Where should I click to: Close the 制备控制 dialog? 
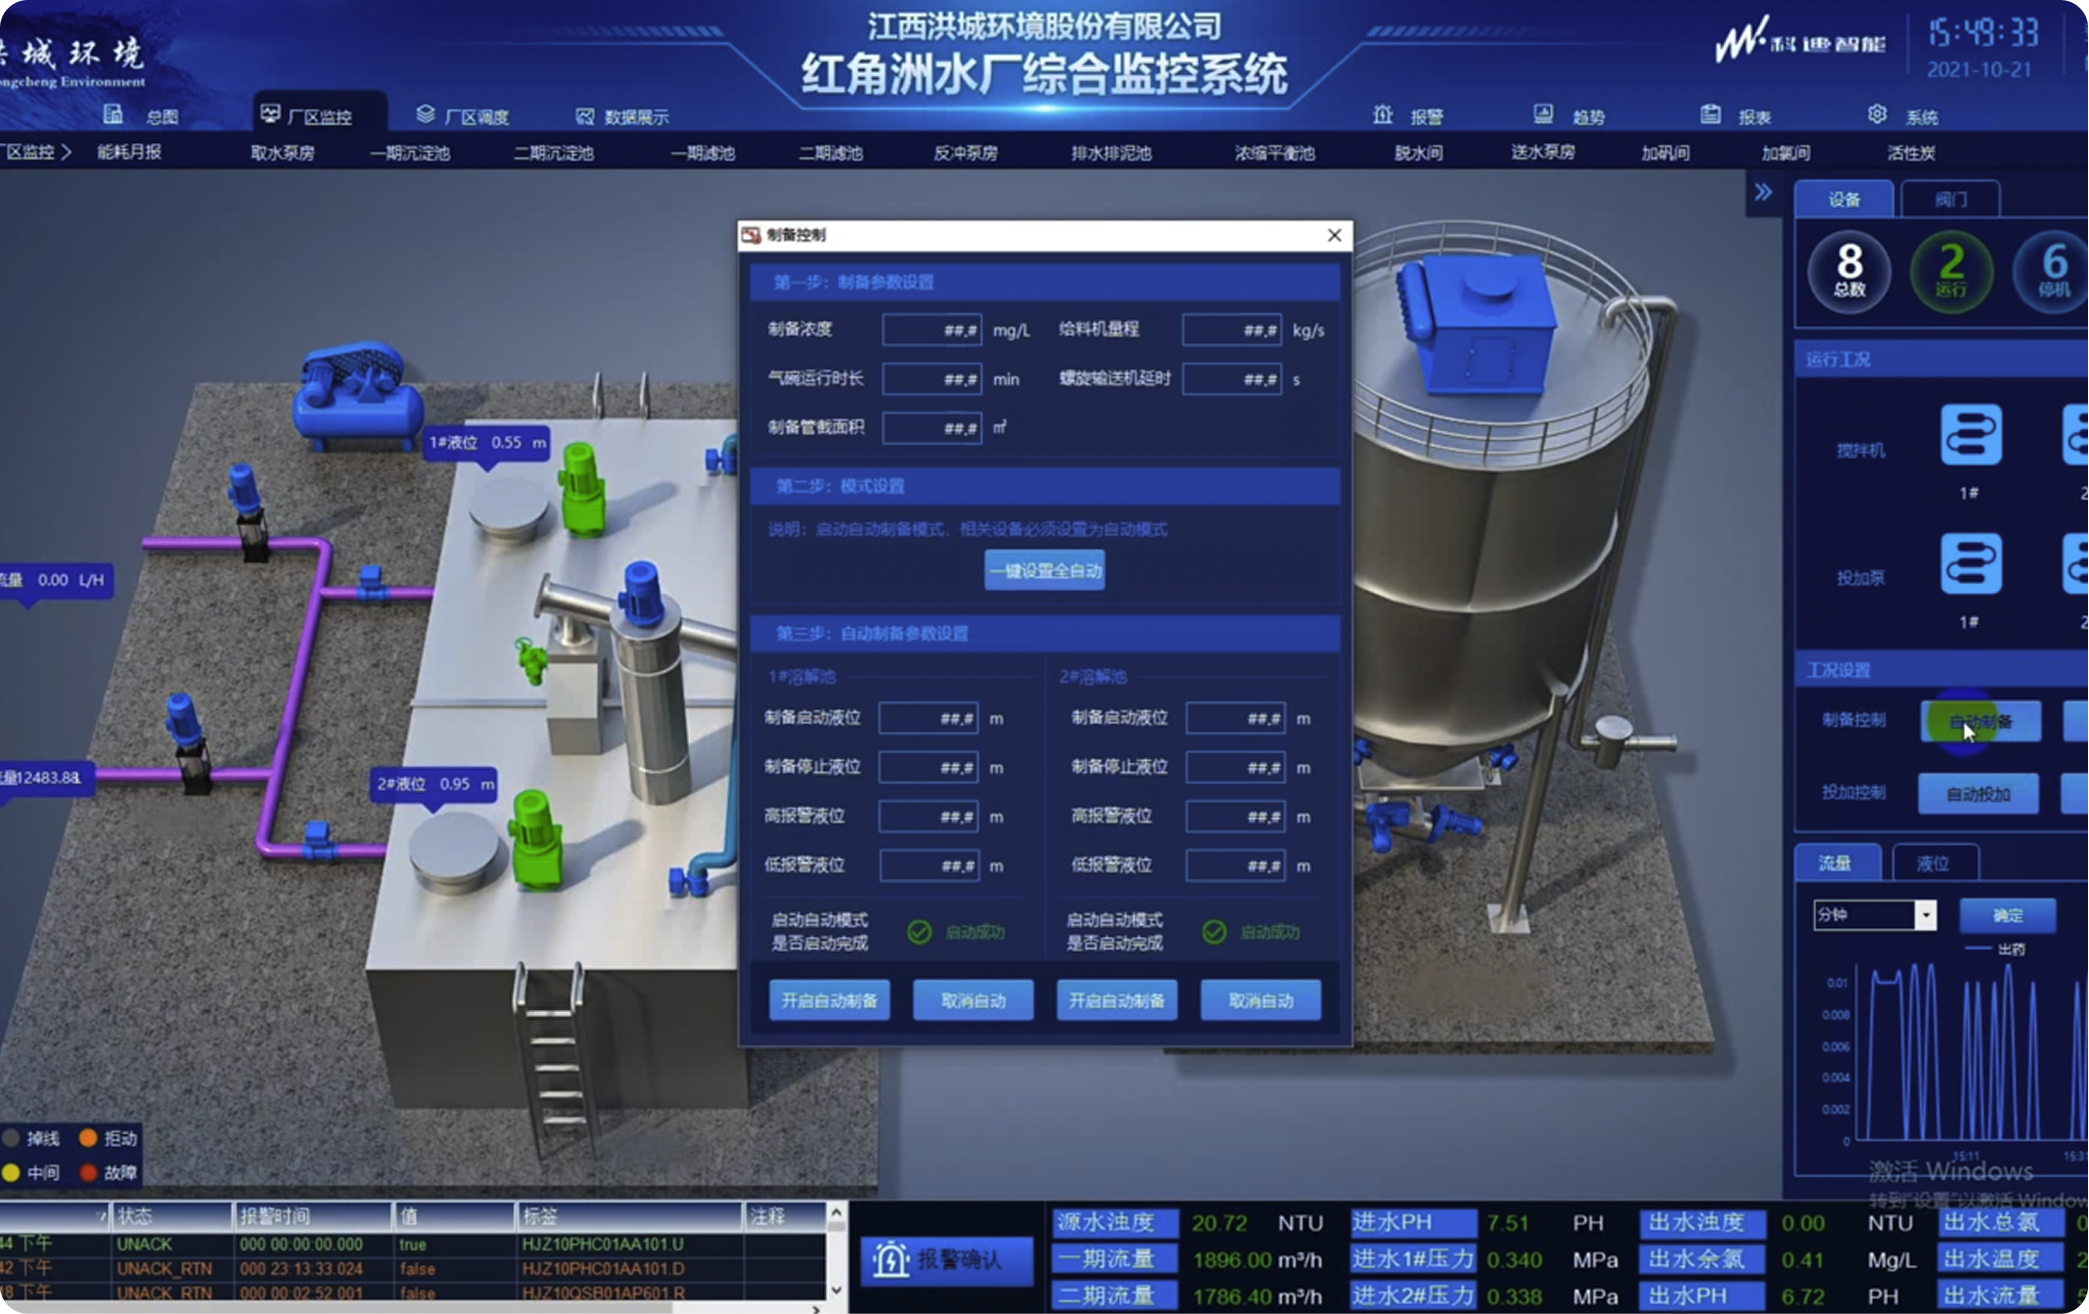pos(1334,235)
